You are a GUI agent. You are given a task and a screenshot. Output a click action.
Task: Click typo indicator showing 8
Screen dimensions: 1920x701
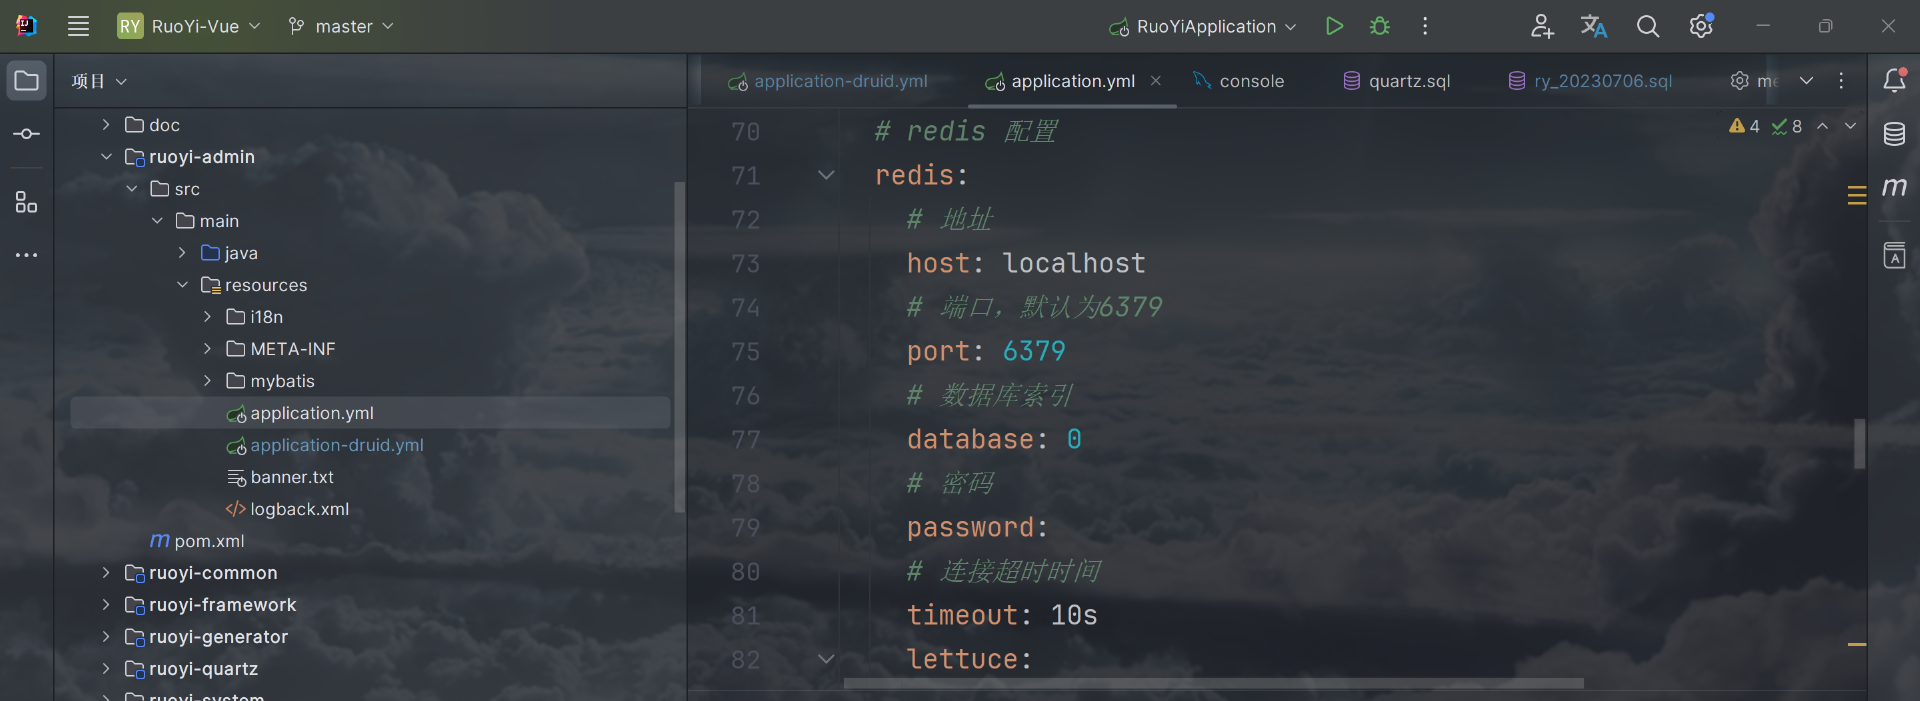pyautogui.click(x=1787, y=126)
